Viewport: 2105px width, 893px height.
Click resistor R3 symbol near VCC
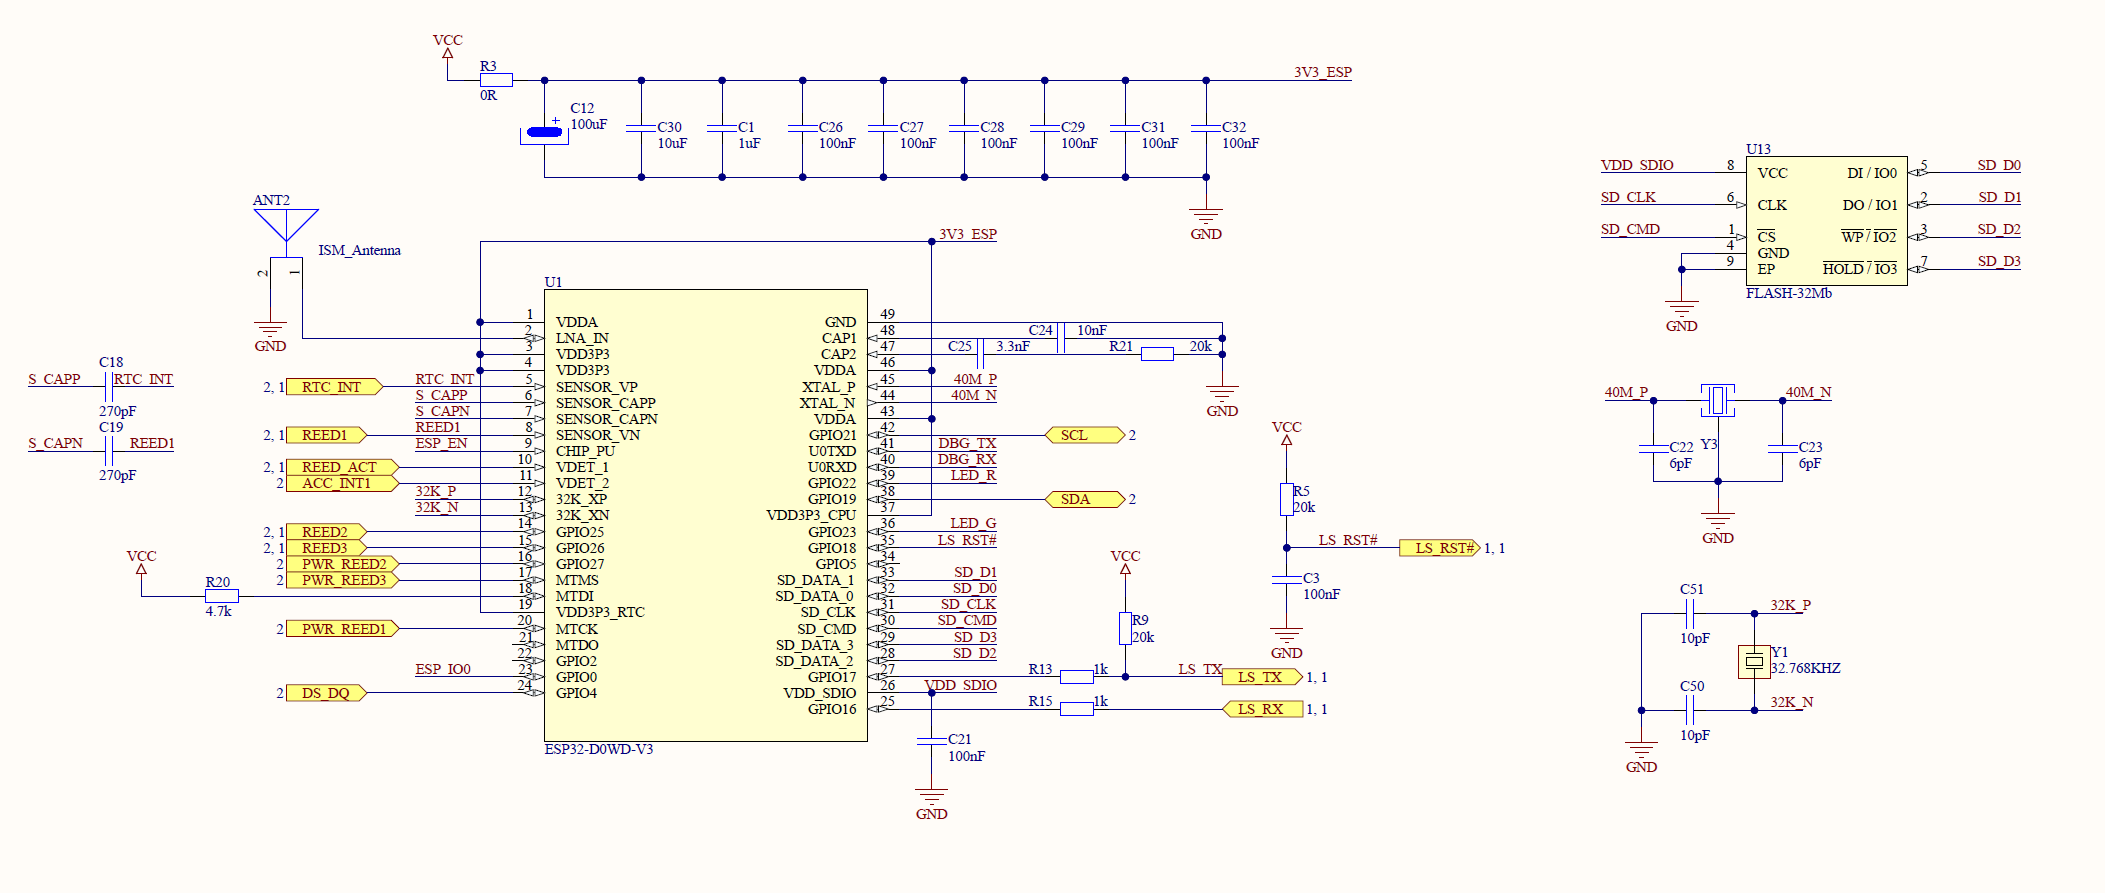click(496, 80)
